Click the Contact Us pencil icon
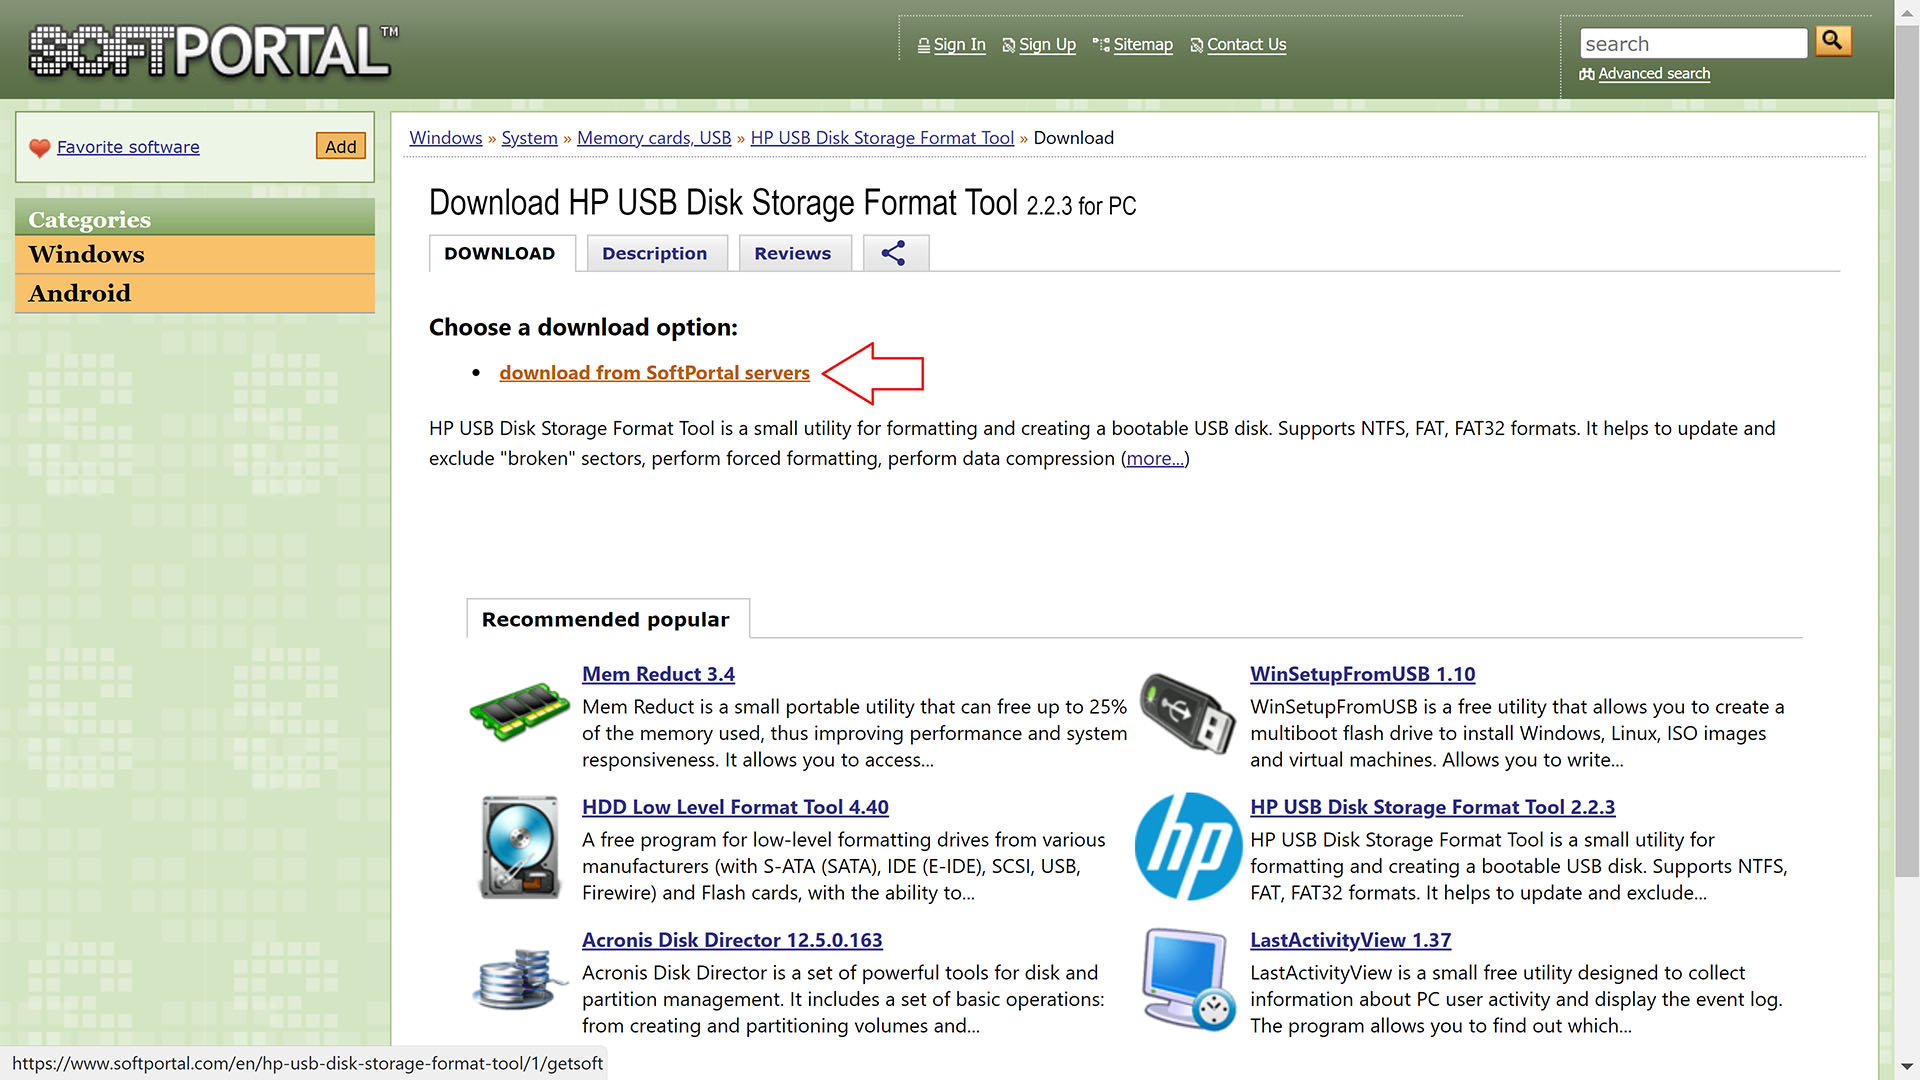The image size is (1920, 1080). click(1196, 46)
